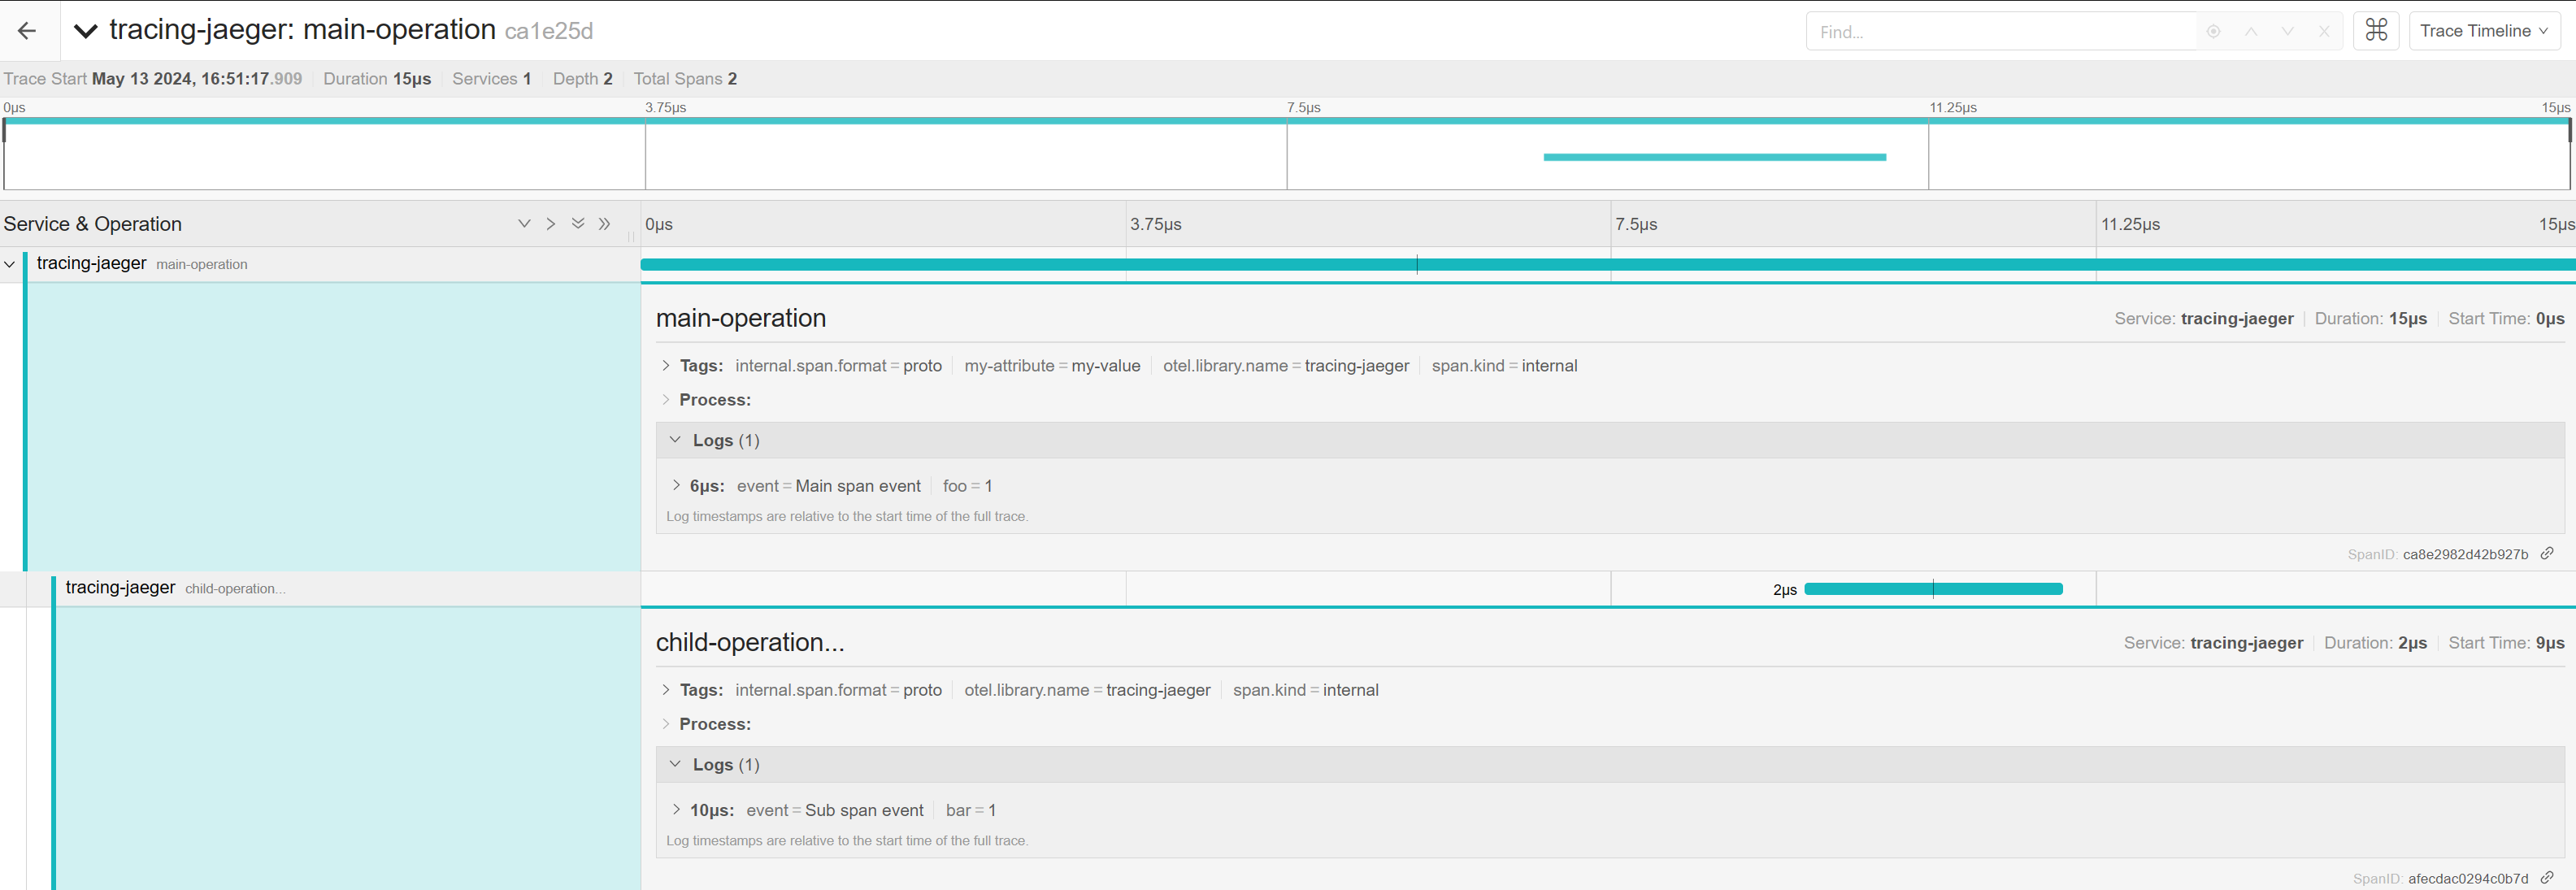
Task: Expand one level using single down chevron
Action: [524, 224]
